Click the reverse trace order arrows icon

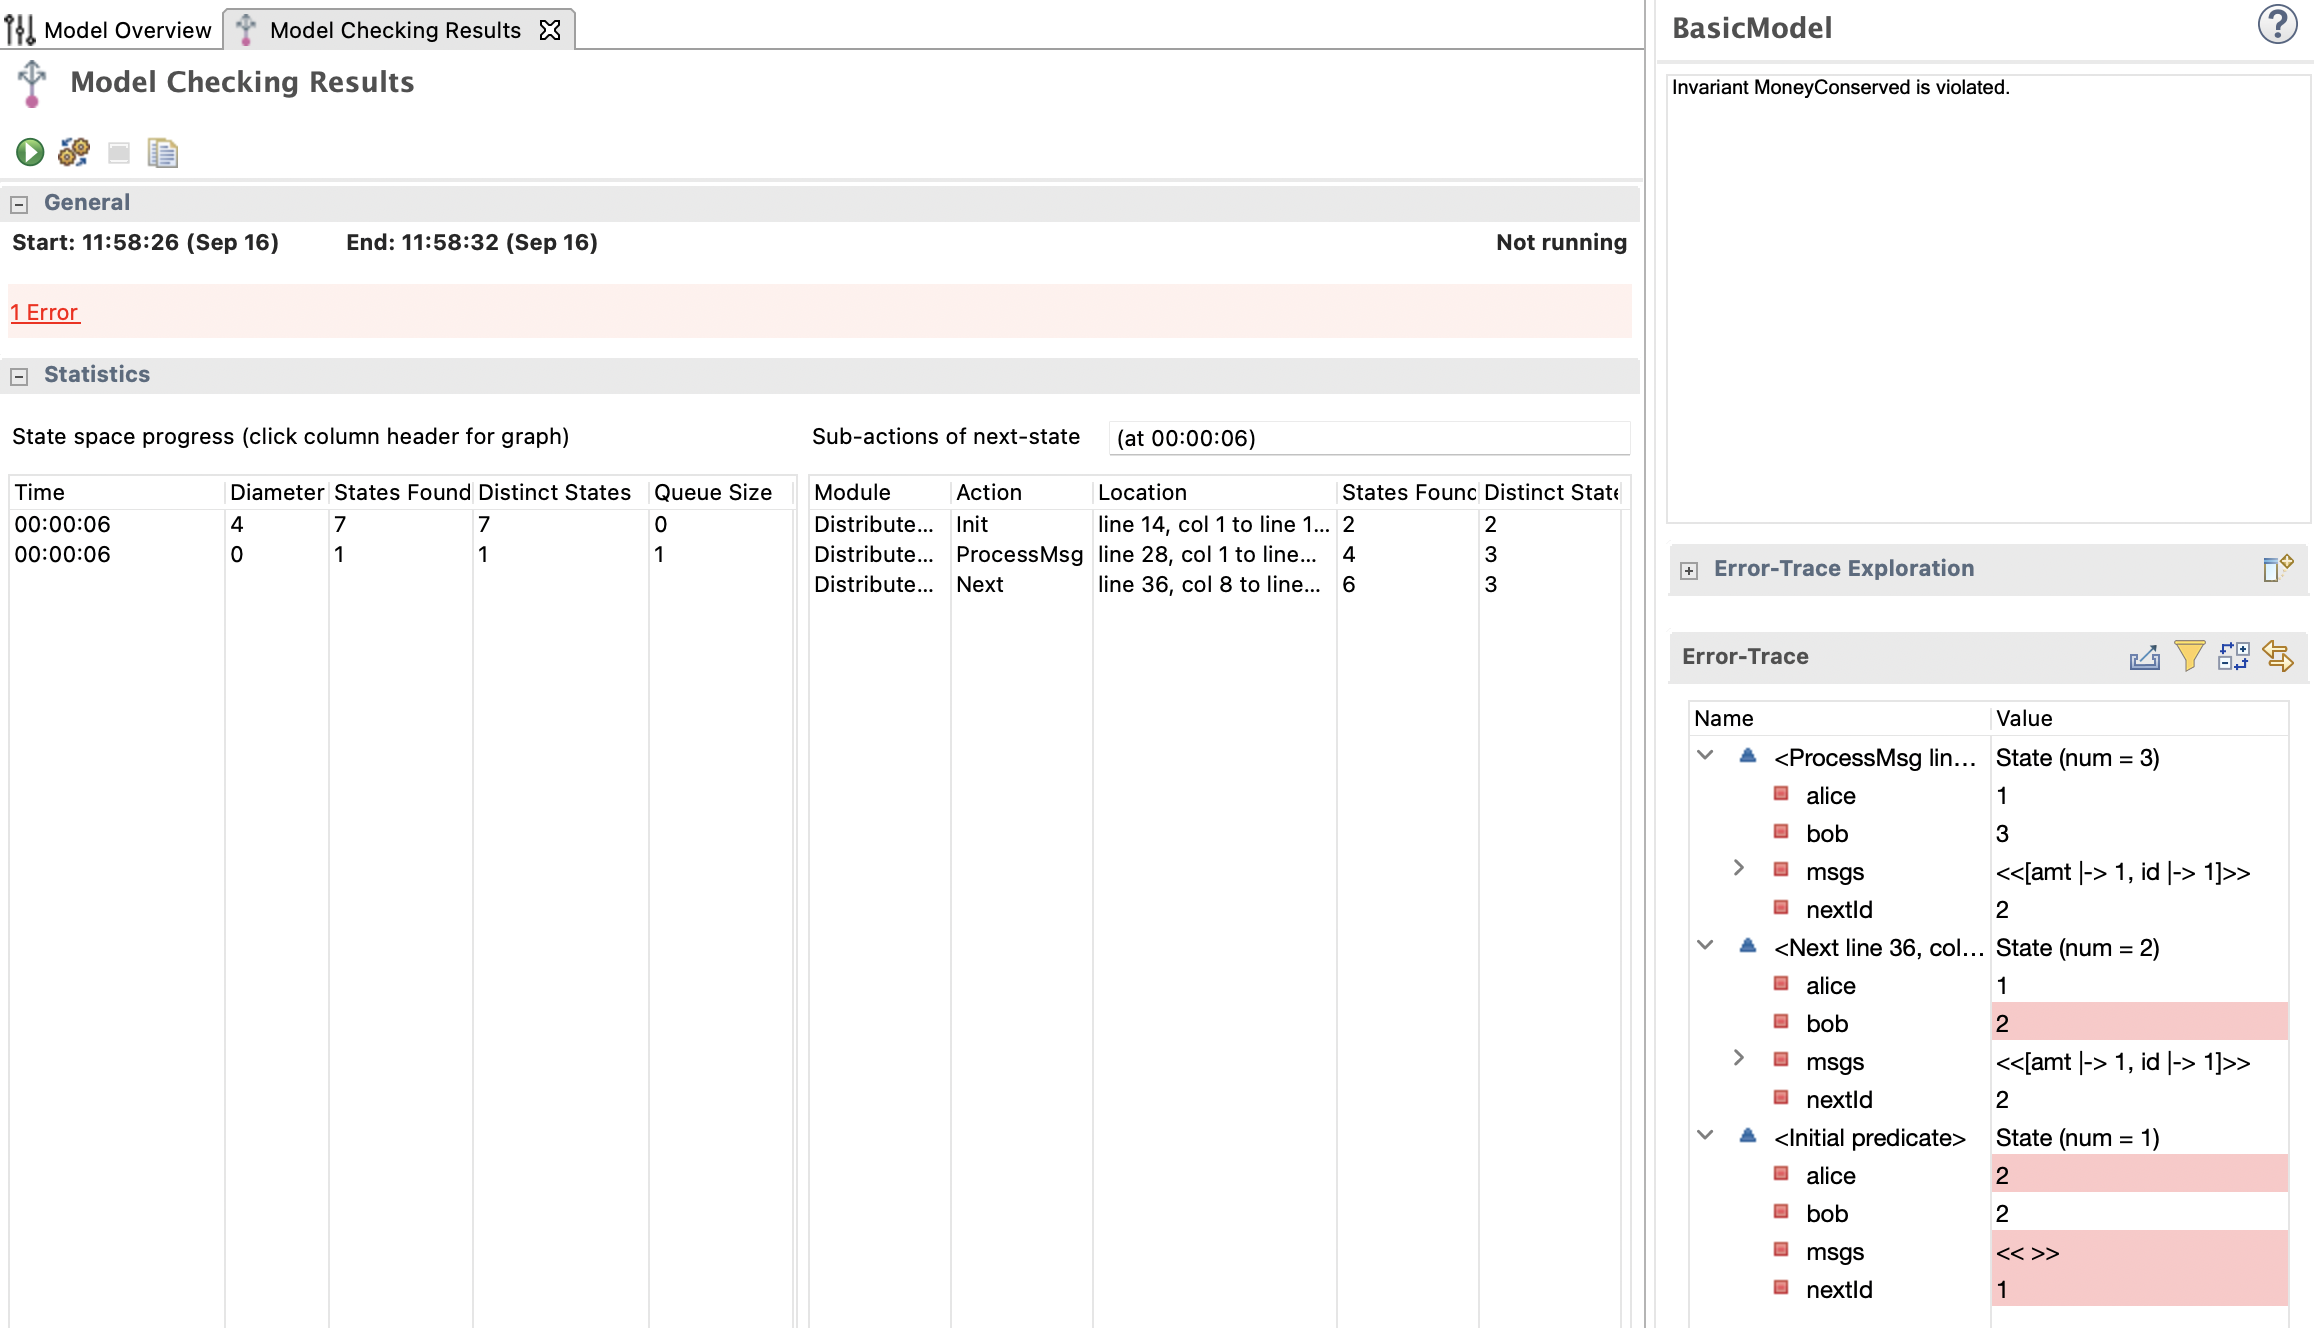click(2278, 656)
